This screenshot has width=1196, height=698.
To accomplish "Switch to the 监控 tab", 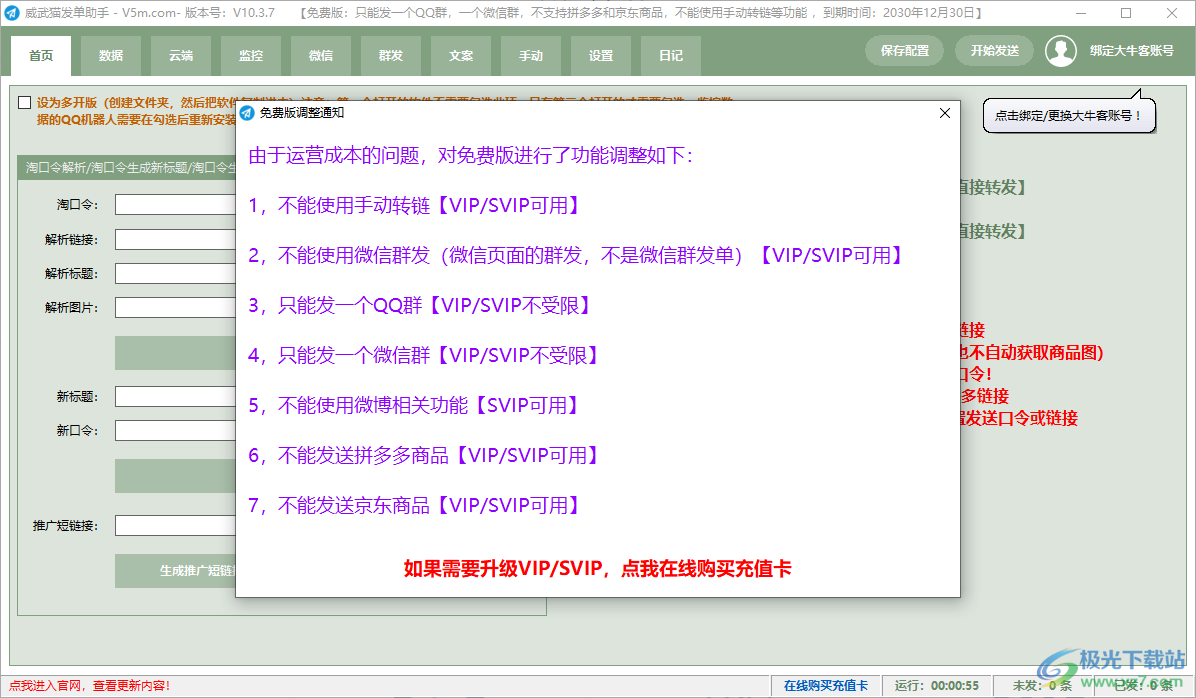I will 251,56.
